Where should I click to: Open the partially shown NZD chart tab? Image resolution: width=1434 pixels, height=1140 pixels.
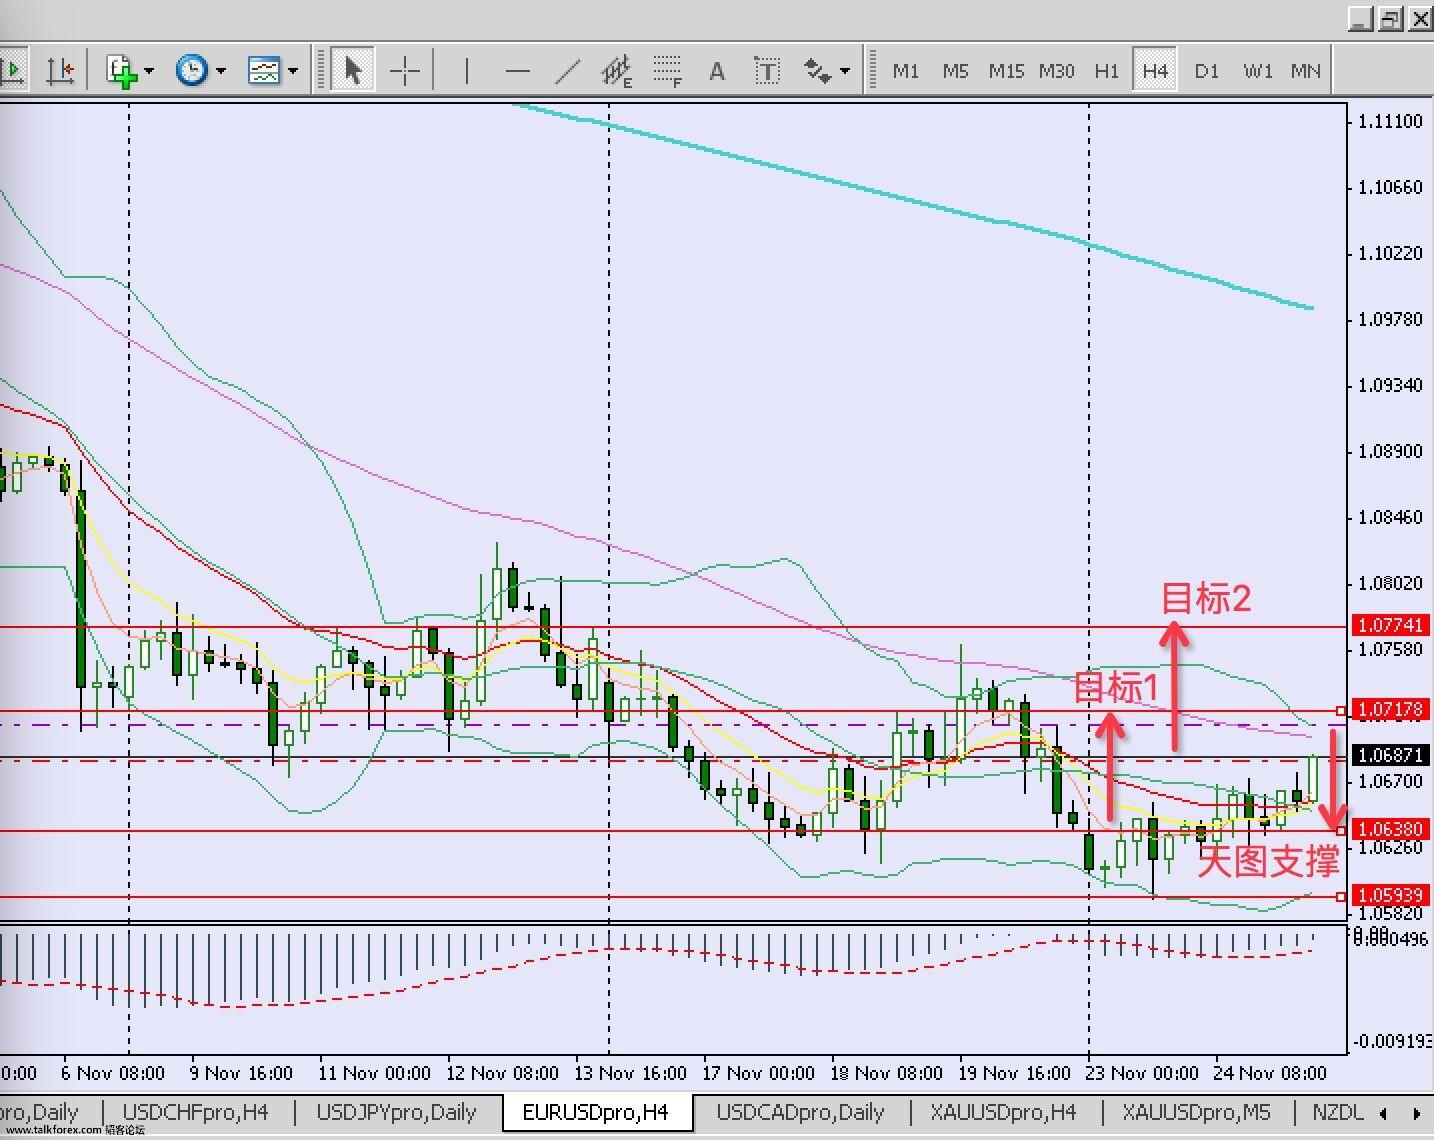pyautogui.click(x=1337, y=1112)
